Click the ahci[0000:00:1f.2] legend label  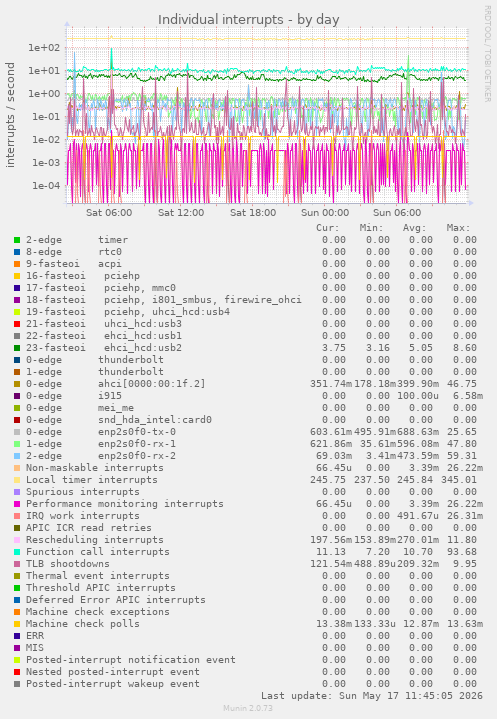[152, 384]
